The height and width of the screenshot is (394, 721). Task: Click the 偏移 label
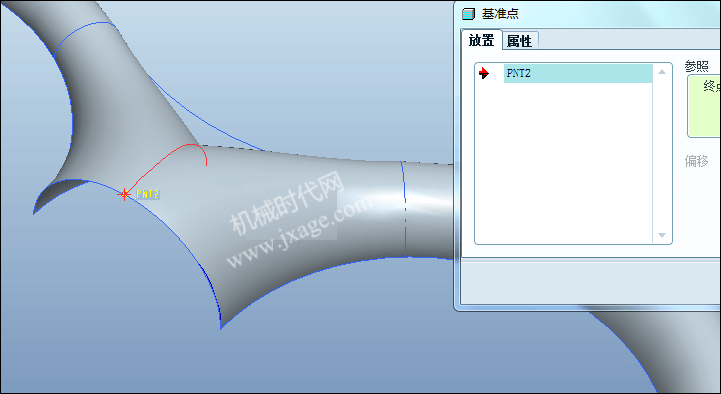[696, 161]
